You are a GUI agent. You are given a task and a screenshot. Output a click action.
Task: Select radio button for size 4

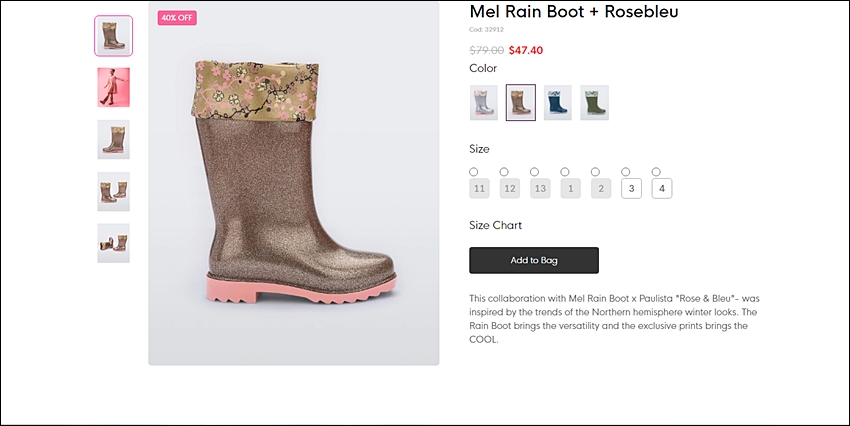click(656, 172)
